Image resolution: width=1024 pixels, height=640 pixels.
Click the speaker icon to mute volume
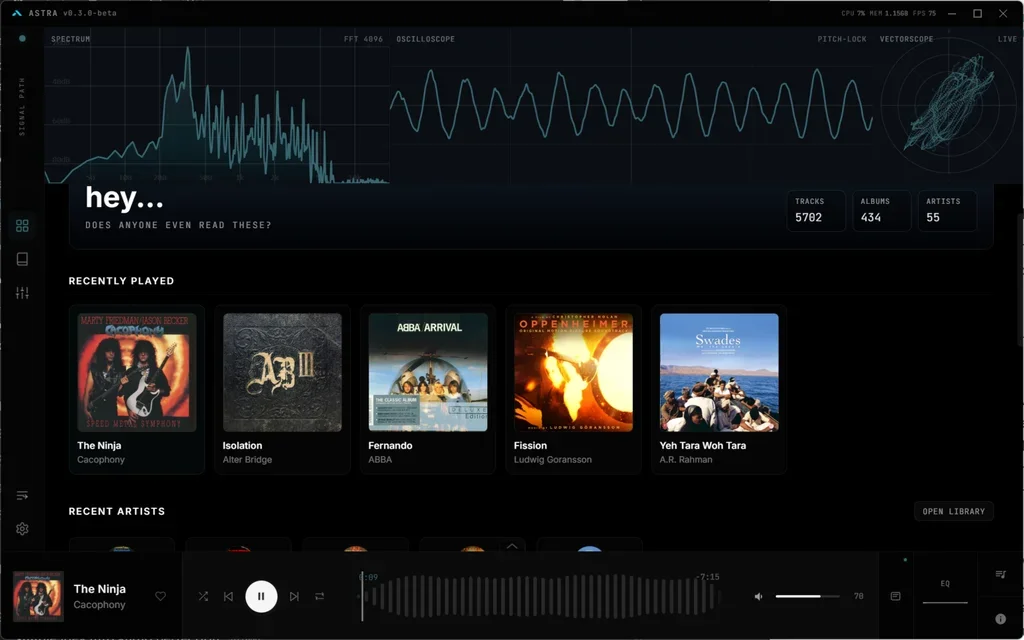[x=758, y=596]
